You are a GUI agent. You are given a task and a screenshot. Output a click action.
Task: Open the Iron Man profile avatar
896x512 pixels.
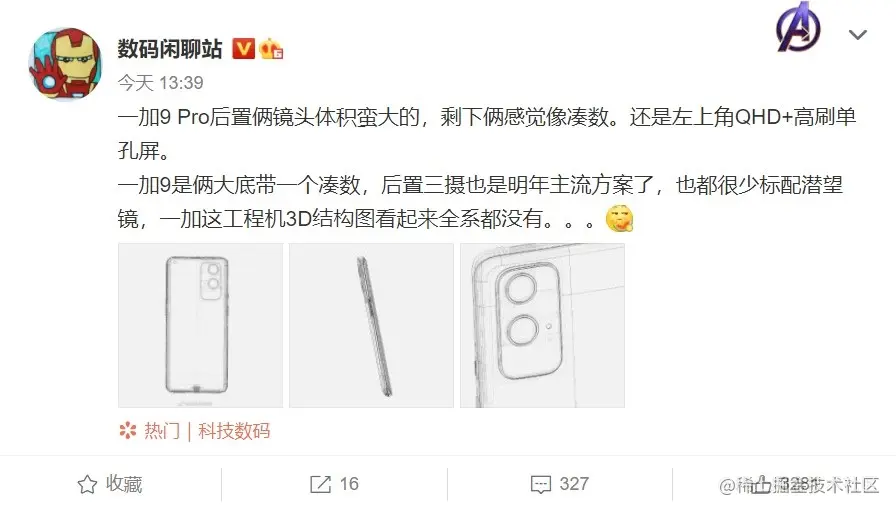pyautogui.click(x=65, y=64)
